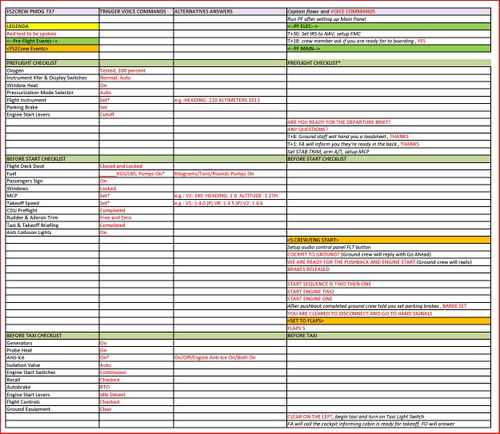Select "Run PF after setting up Main Panel"
This screenshot has width=500, height=434.
point(388,19)
